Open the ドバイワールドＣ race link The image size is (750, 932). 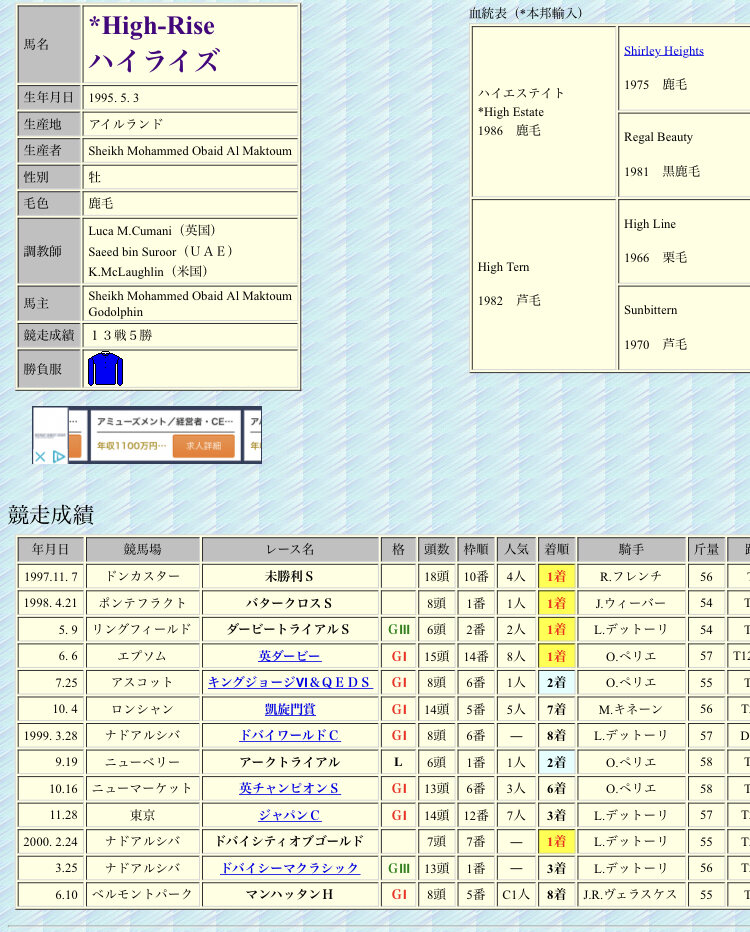290,735
